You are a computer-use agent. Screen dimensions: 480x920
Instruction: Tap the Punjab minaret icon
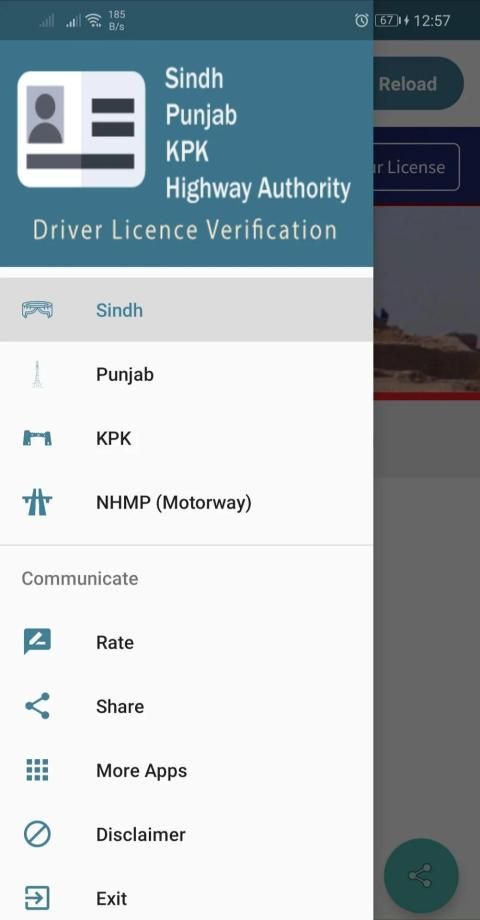tap(37, 374)
